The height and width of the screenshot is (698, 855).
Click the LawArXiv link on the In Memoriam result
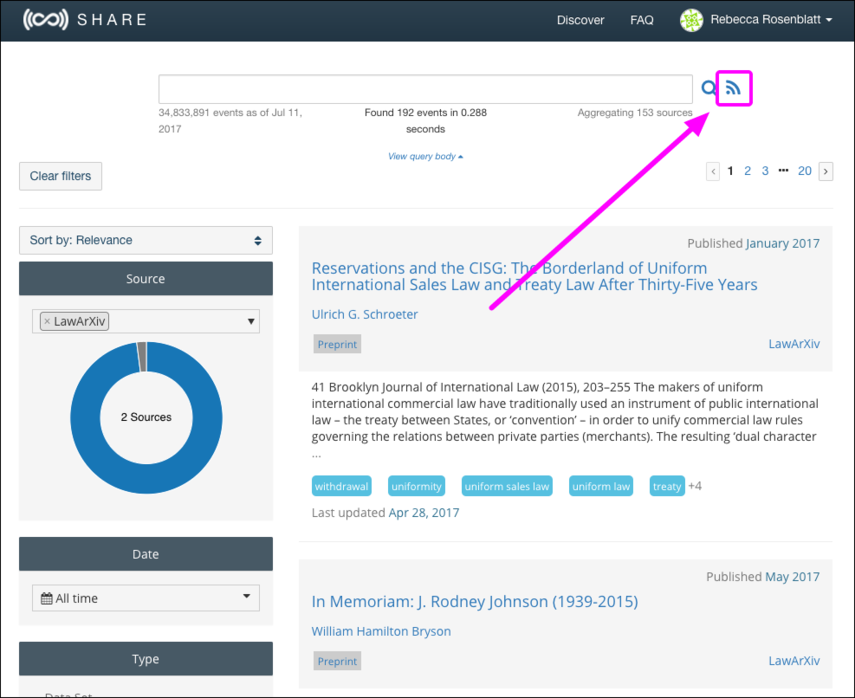tap(794, 661)
